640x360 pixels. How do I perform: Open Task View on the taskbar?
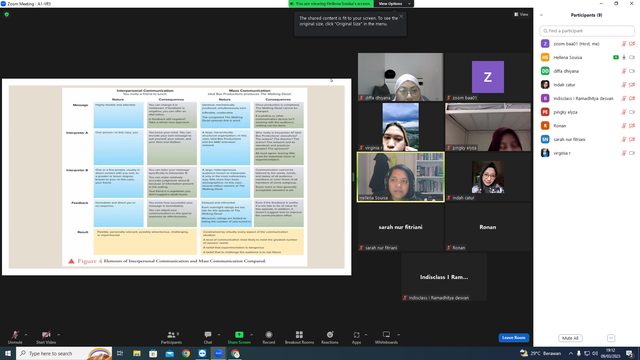tap(120, 353)
